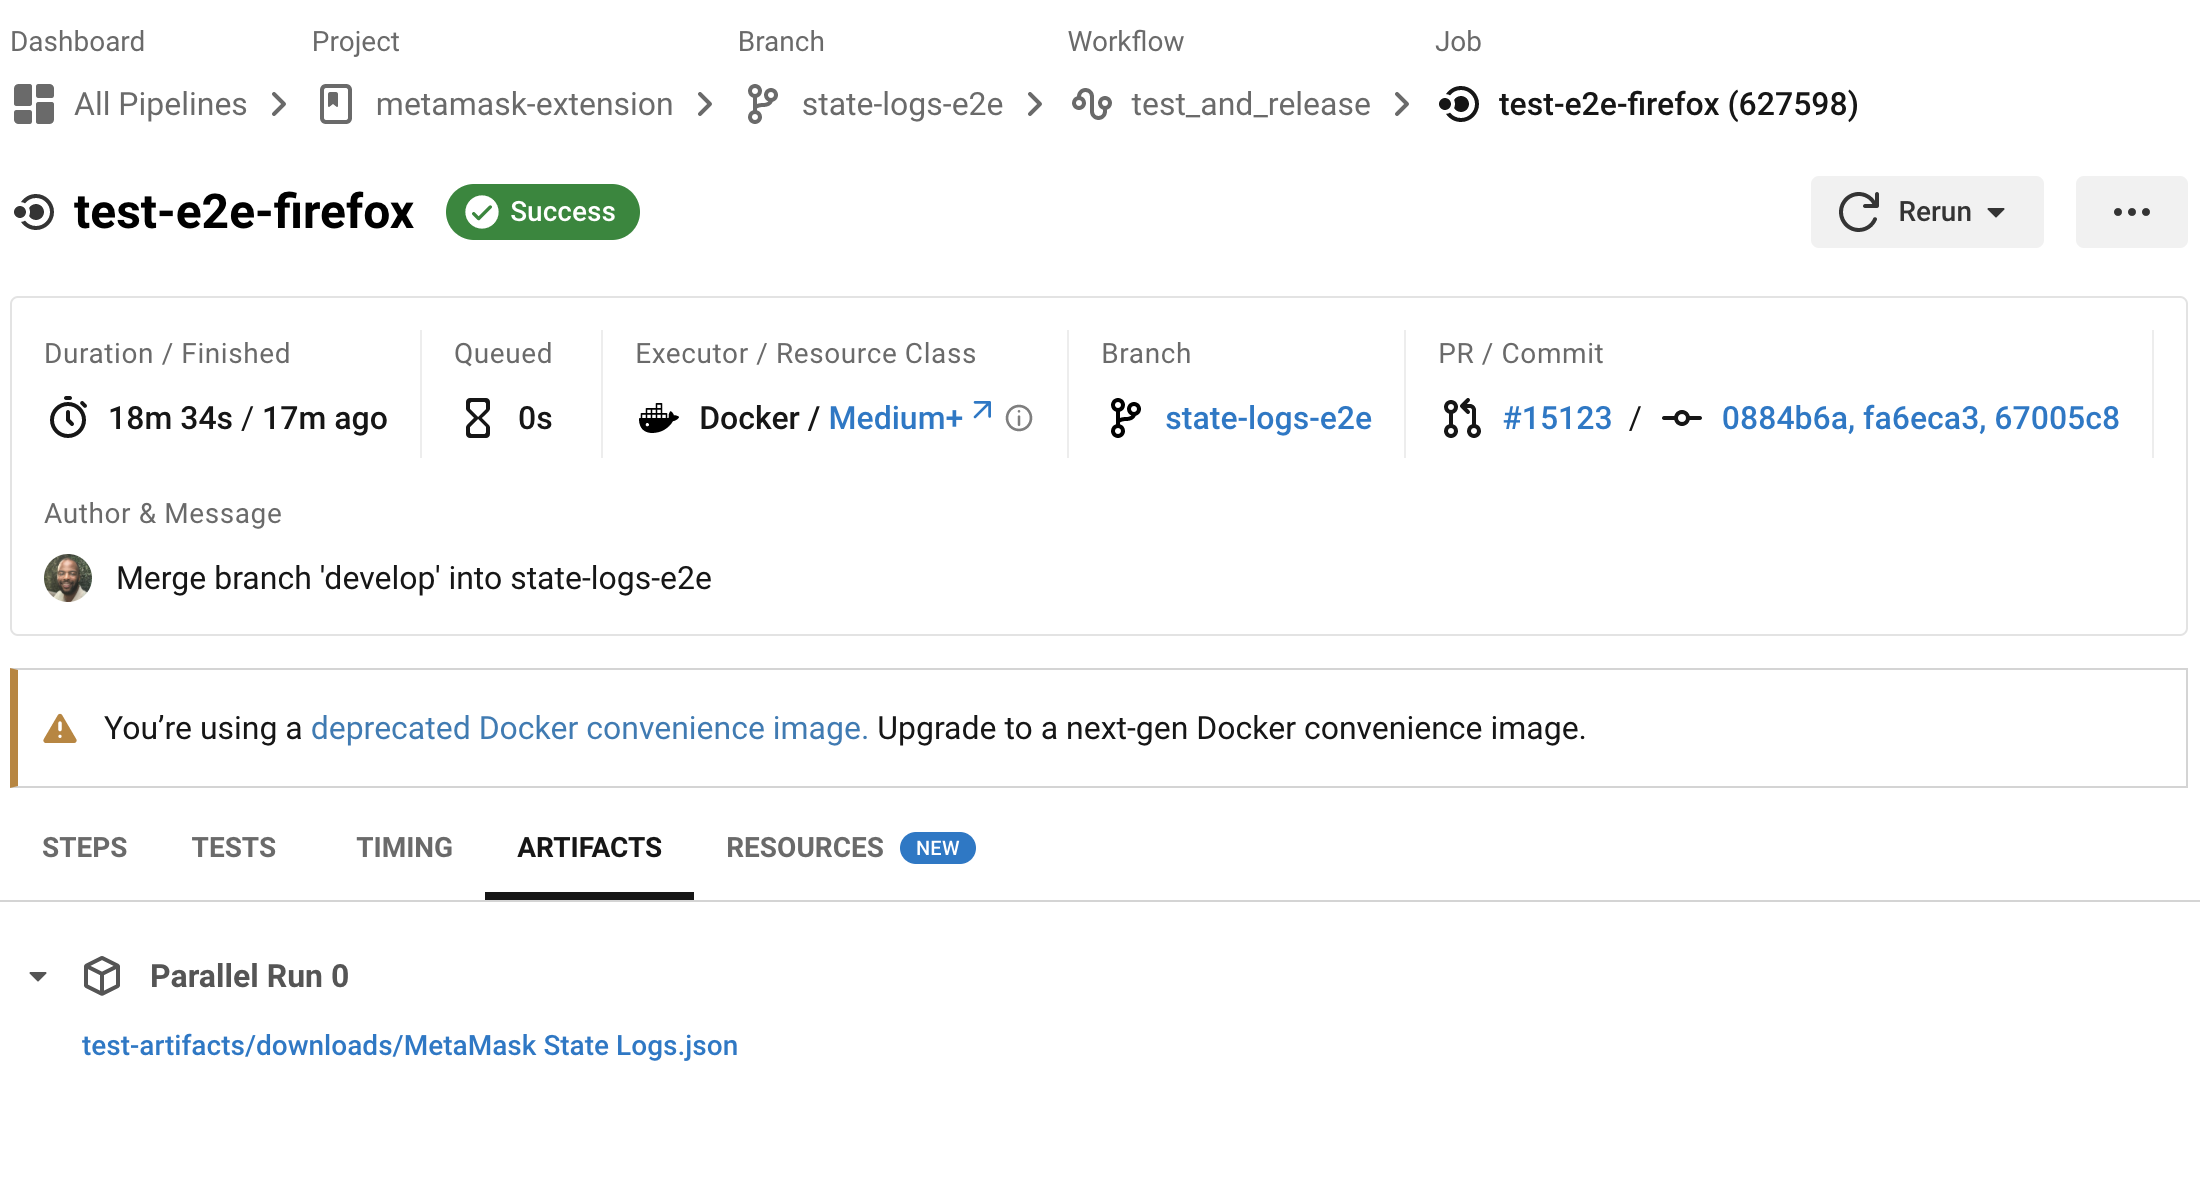Click the workflow icon next to test_and_release
Viewport: 2200px width, 1184px height.
click(x=1091, y=104)
